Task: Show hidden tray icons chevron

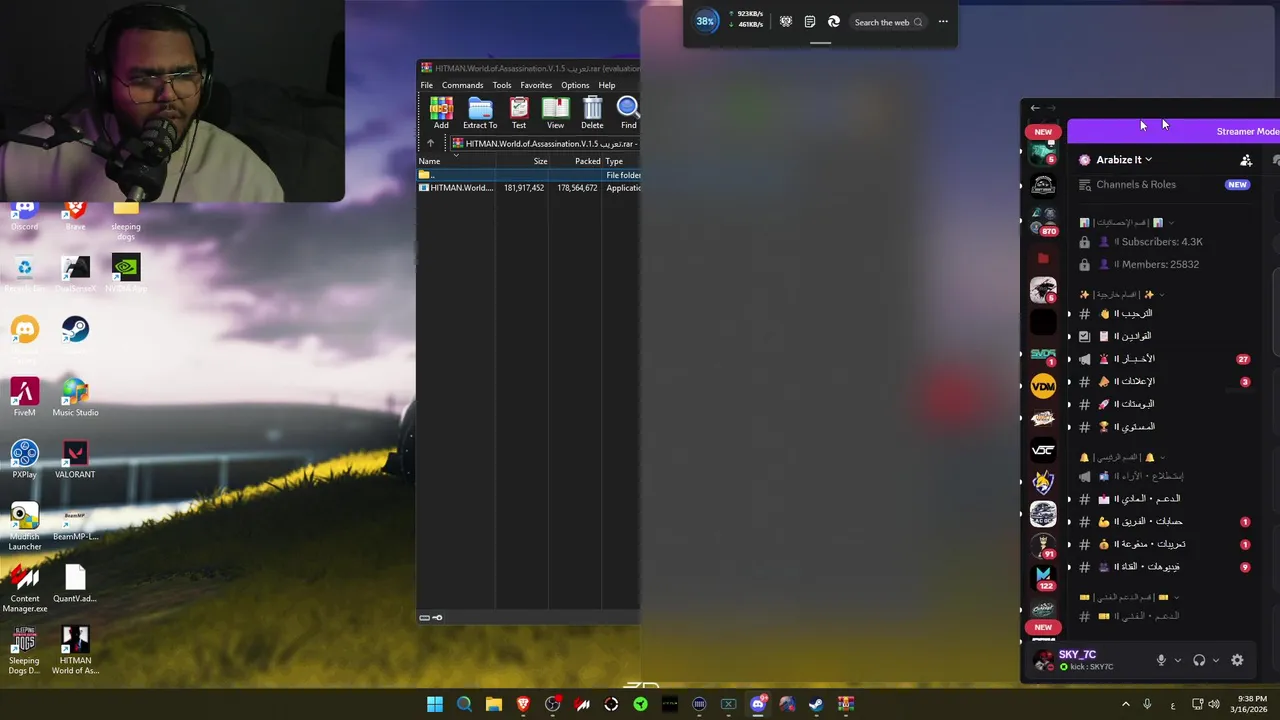Action: pyautogui.click(x=1126, y=704)
